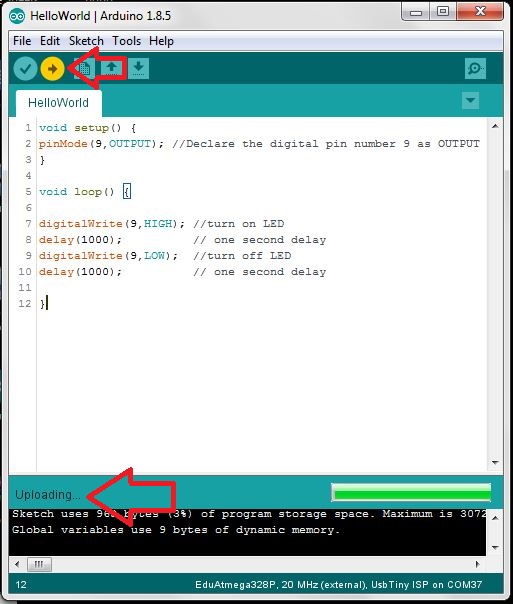
Task: Click 'void loop()' on line 5
Action: pos(77,192)
